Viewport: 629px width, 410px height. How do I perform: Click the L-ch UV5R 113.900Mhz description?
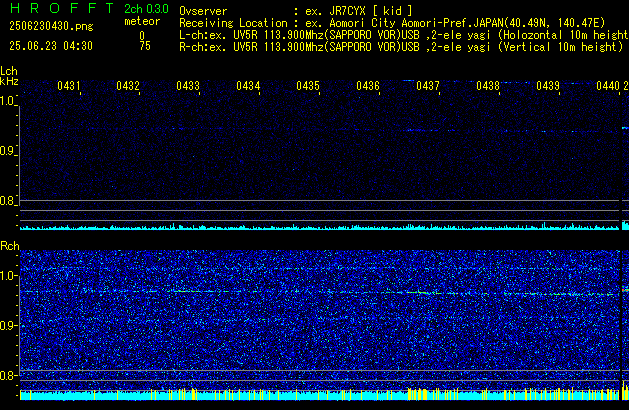point(404,35)
